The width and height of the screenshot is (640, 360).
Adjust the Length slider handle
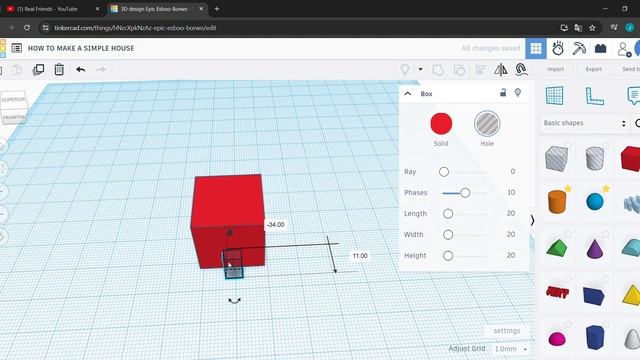[448, 214]
